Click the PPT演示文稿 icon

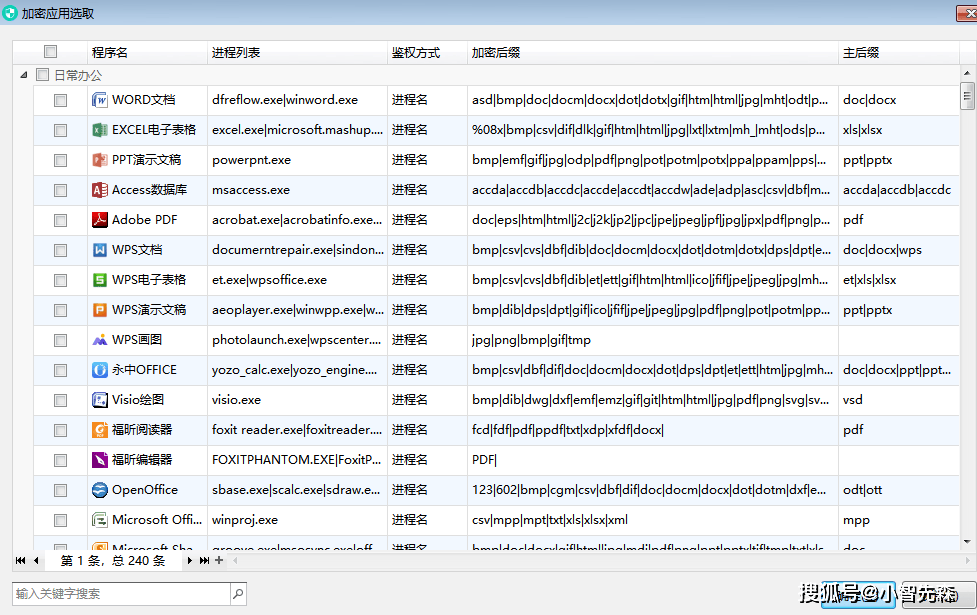[x=99, y=160]
